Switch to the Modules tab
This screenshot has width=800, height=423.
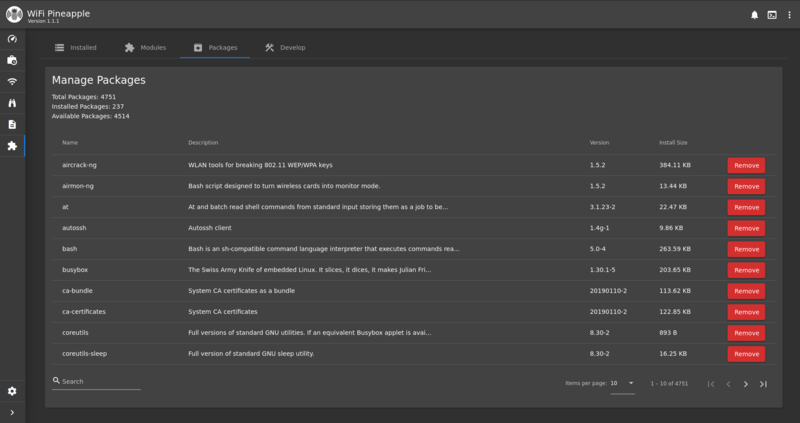[145, 47]
